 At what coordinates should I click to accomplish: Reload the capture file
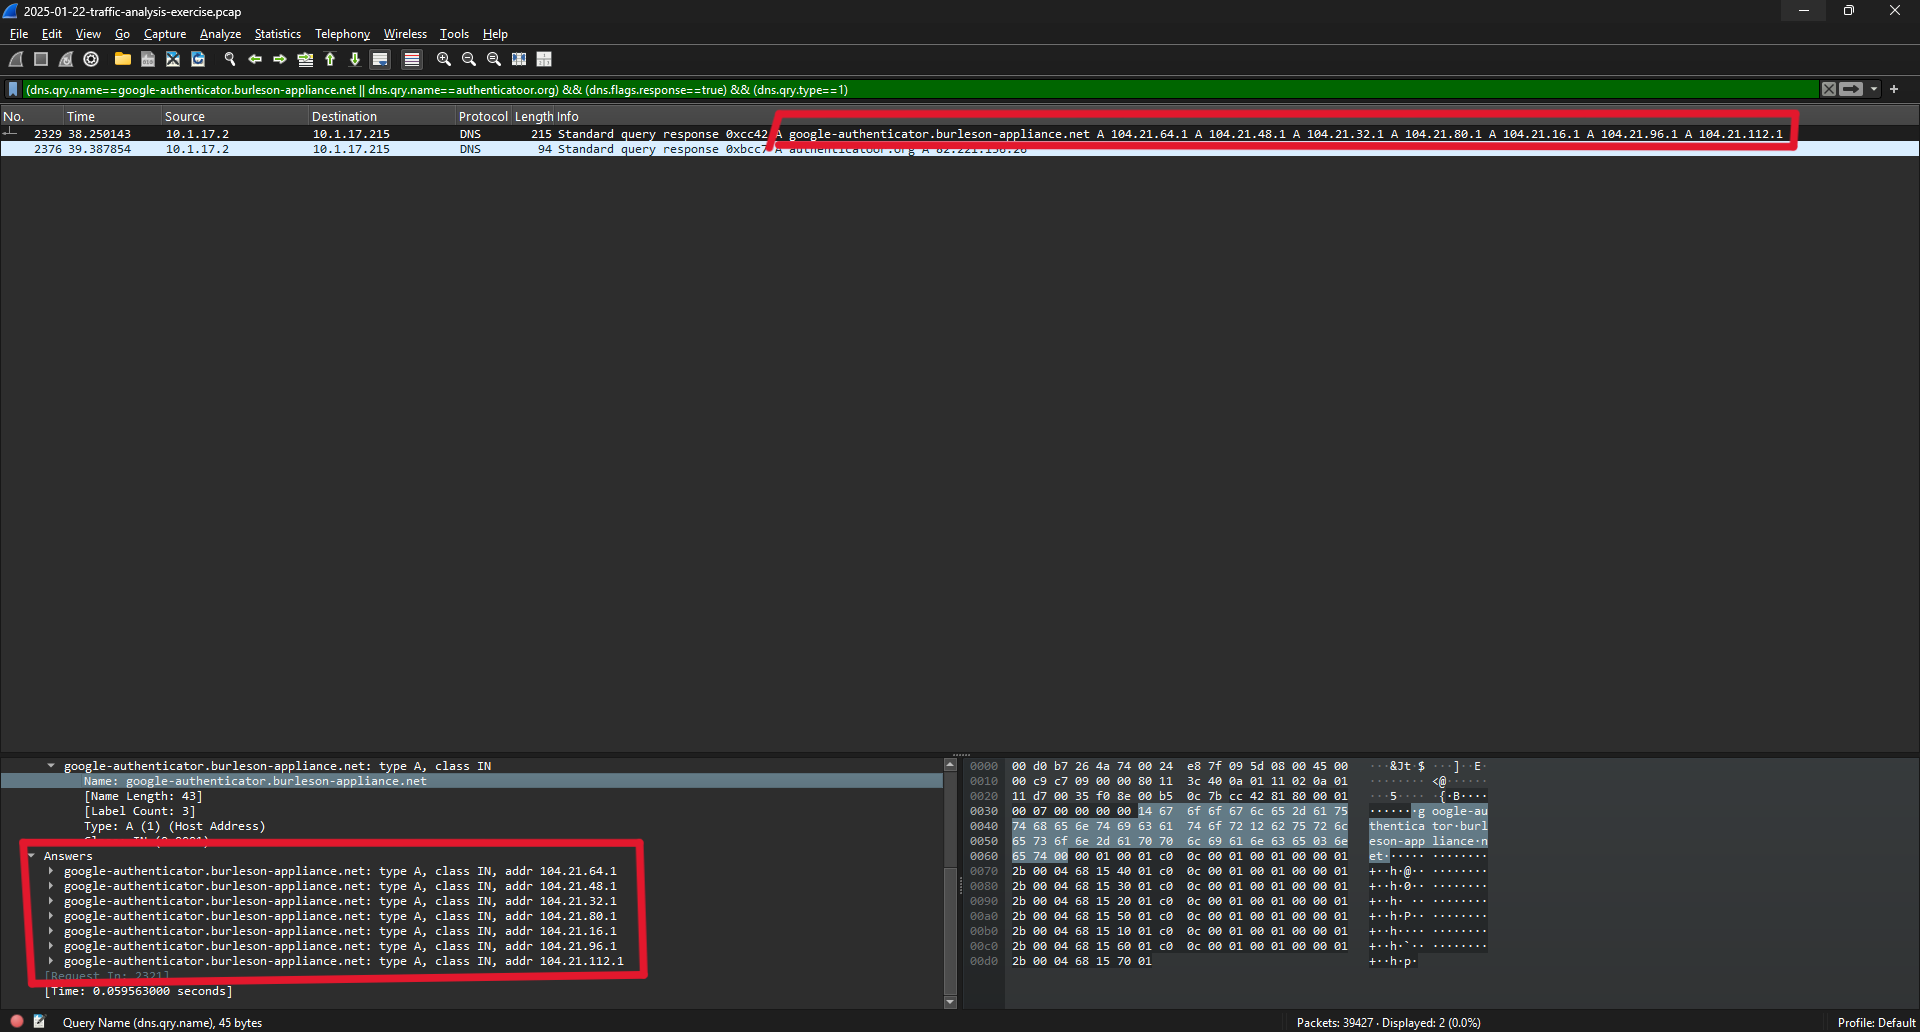pyautogui.click(x=198, y=60)
